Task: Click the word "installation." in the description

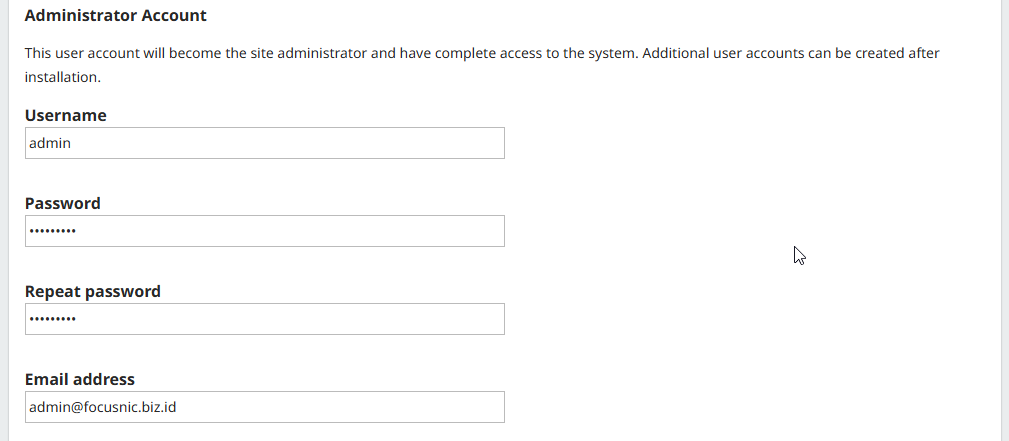Action: click(x=62, y=76)
